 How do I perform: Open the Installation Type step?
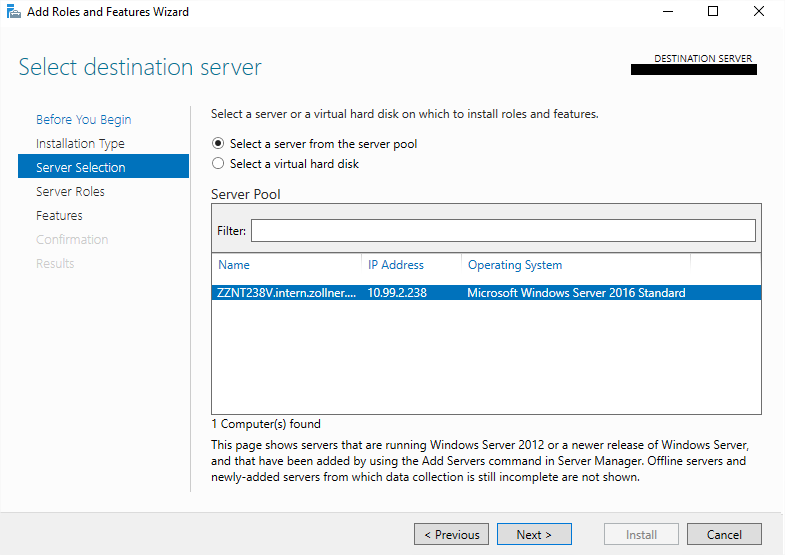click(80, 144)
